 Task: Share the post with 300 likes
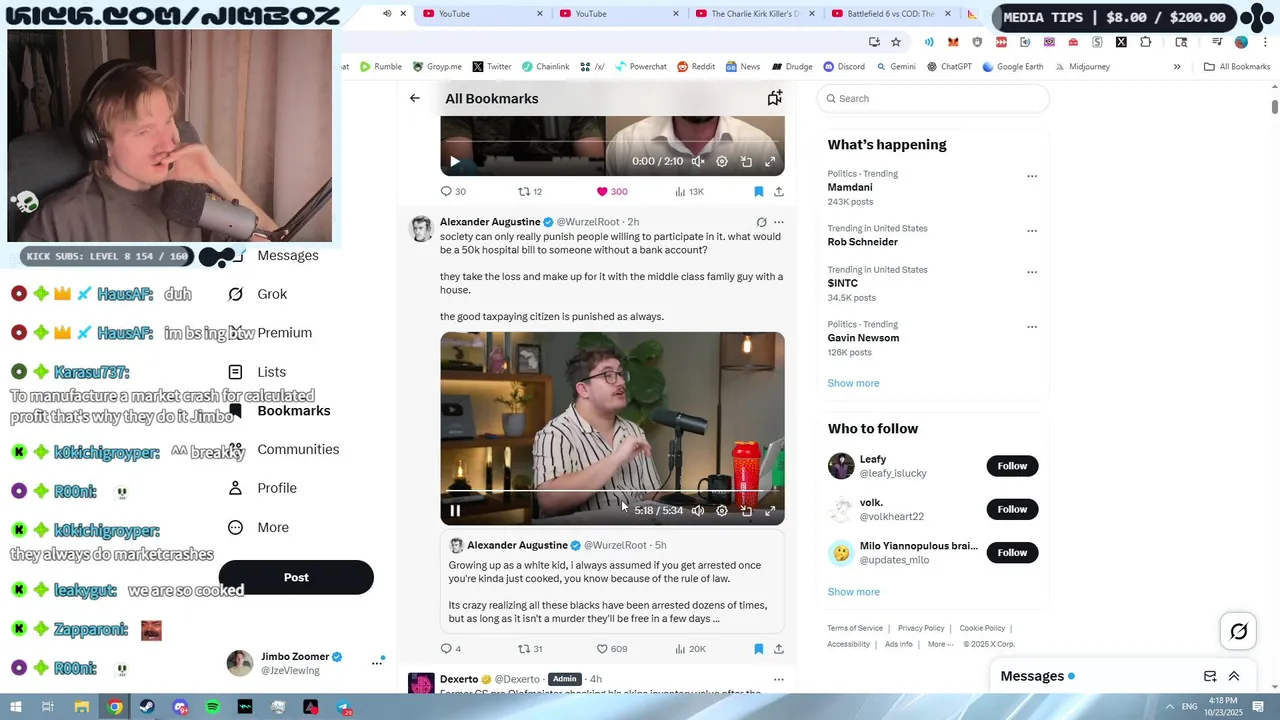point(778,191)
